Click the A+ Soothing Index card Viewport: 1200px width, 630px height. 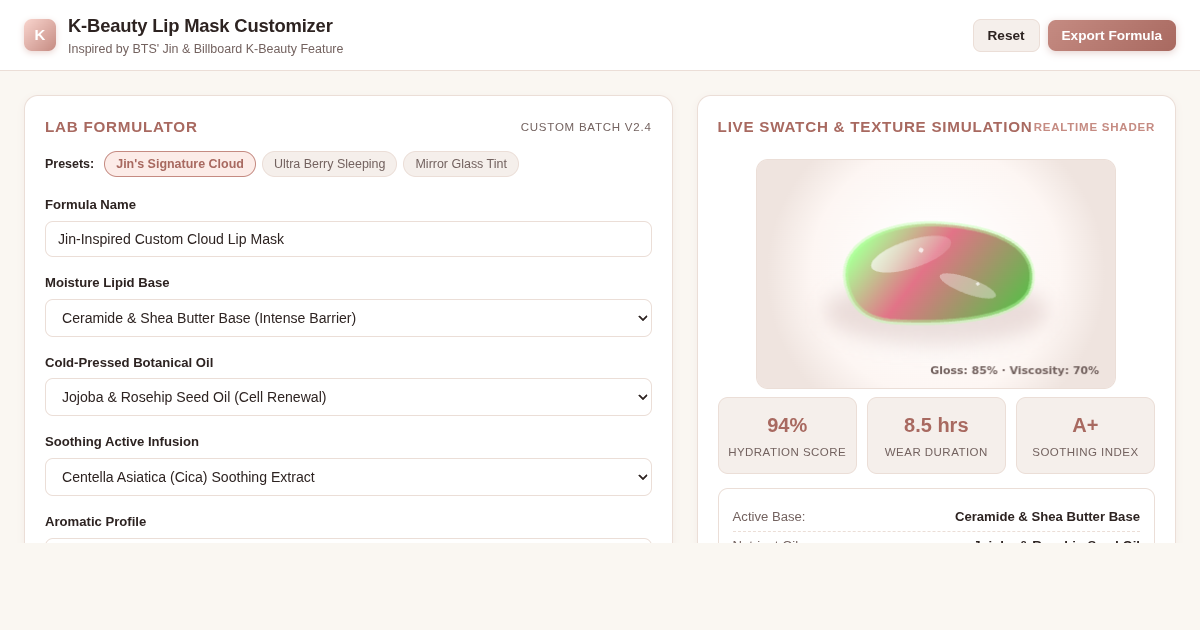[x=1085, y=436]
